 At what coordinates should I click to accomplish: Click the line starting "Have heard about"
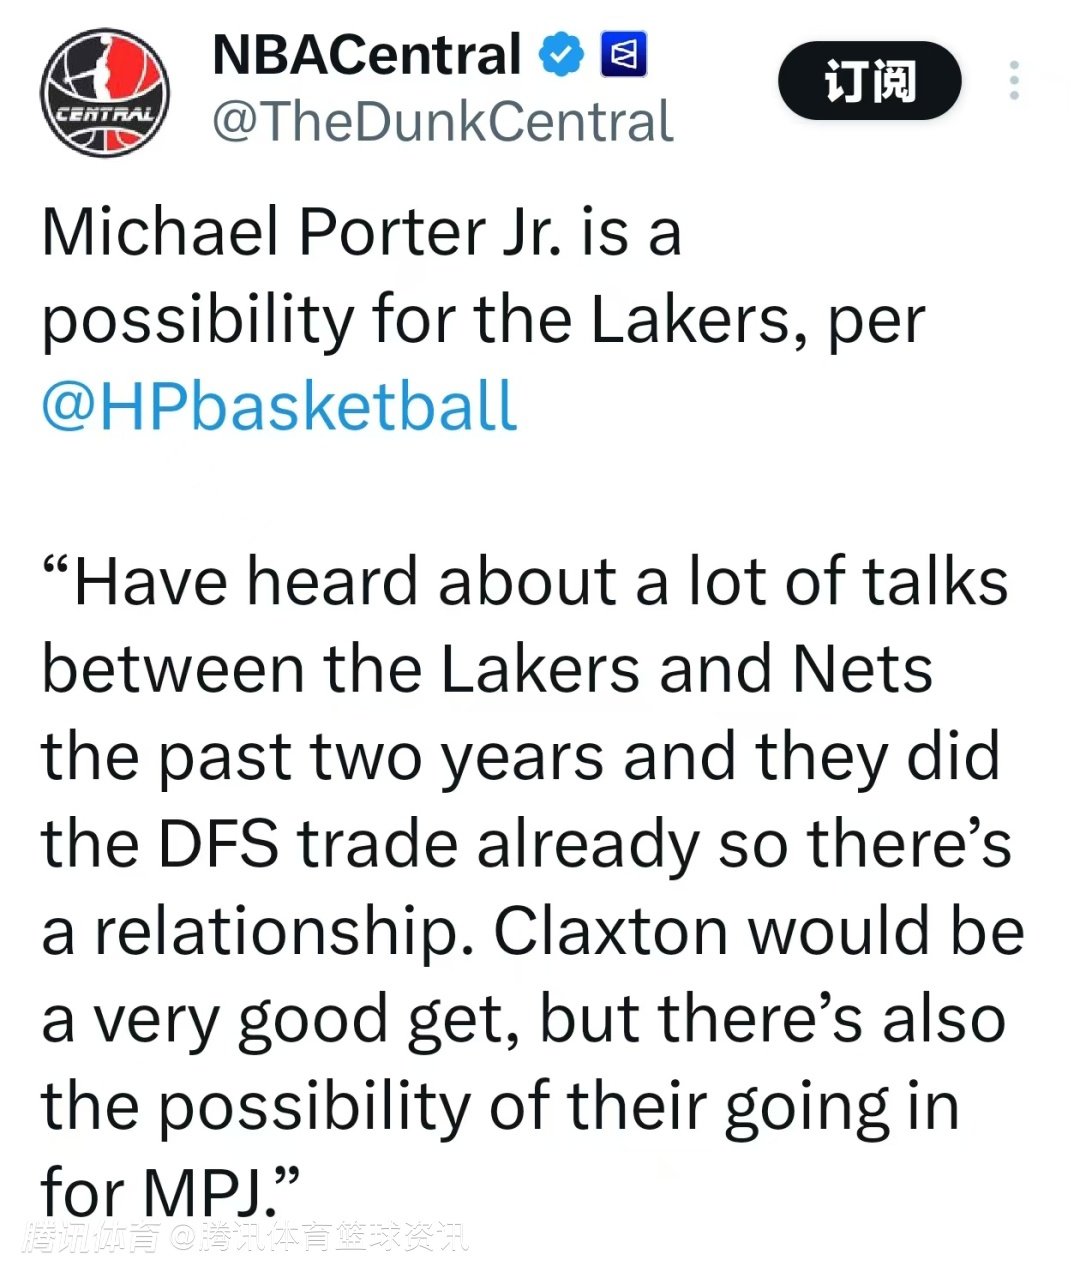pos(525,582)
